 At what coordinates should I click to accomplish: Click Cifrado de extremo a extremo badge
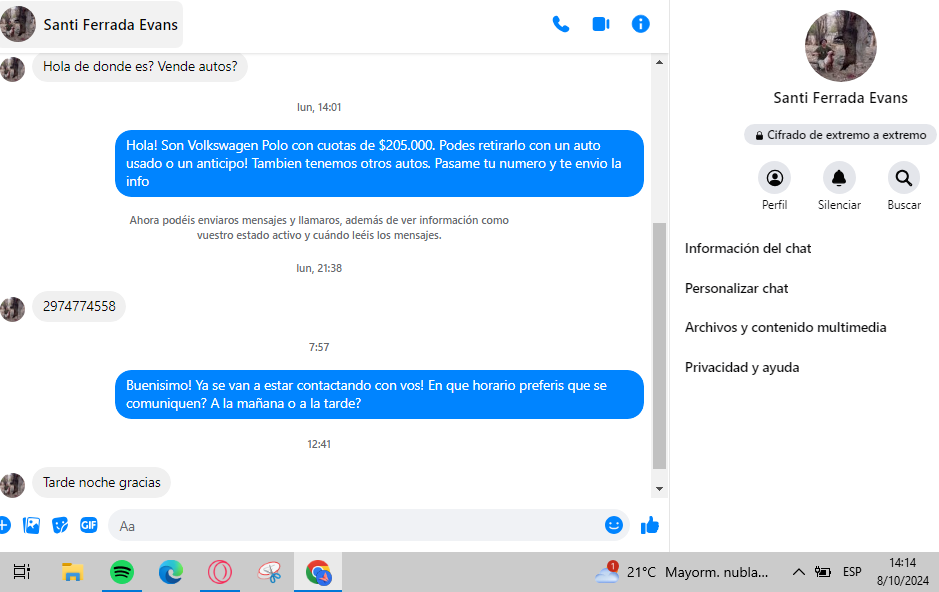coord(840,134)
